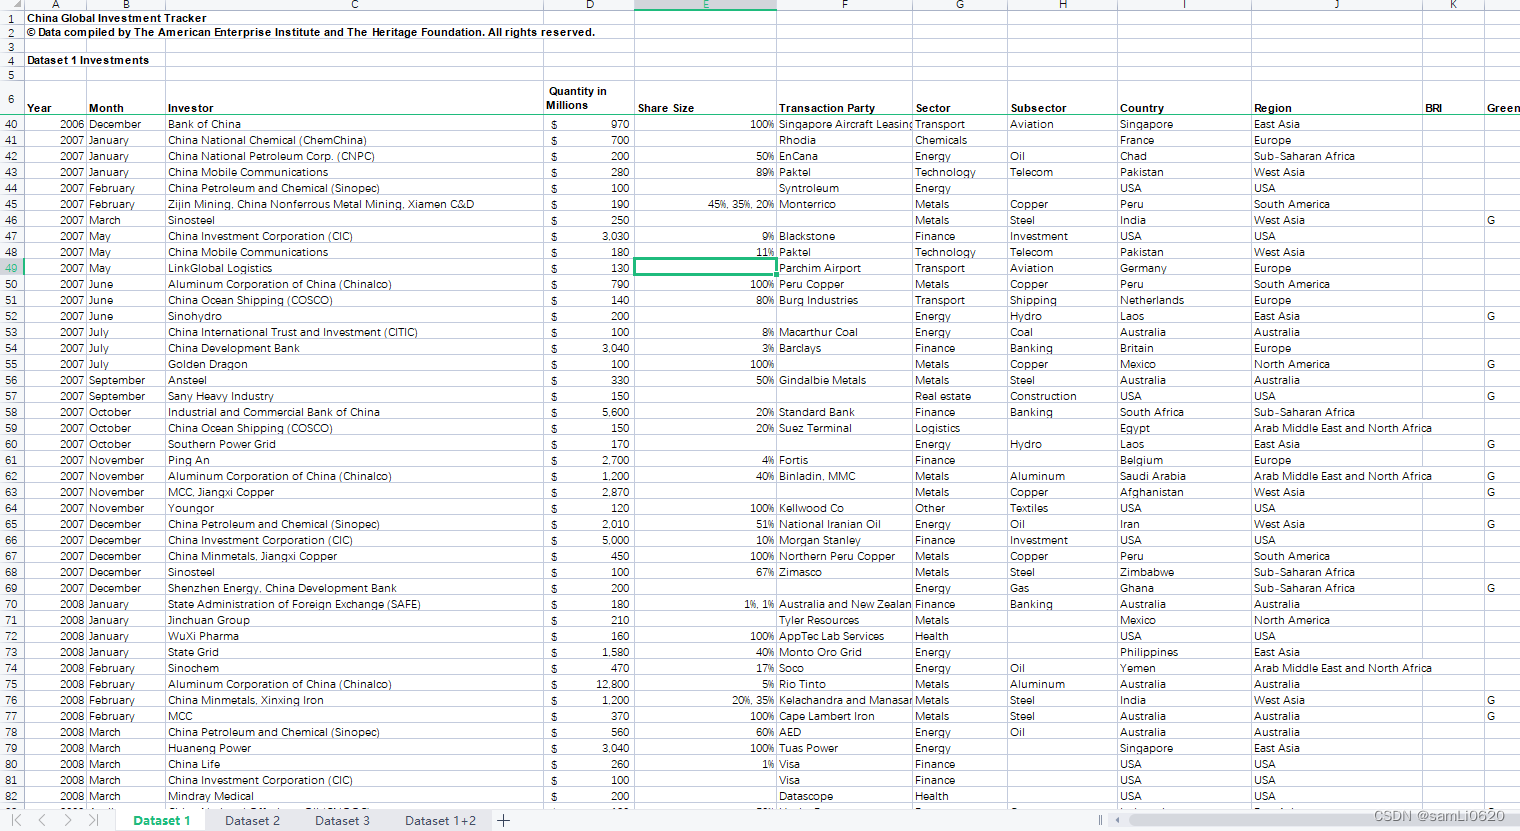The width and height of the screenshot is (1520, 831).
Task: Select column G header
Action: 960,5
